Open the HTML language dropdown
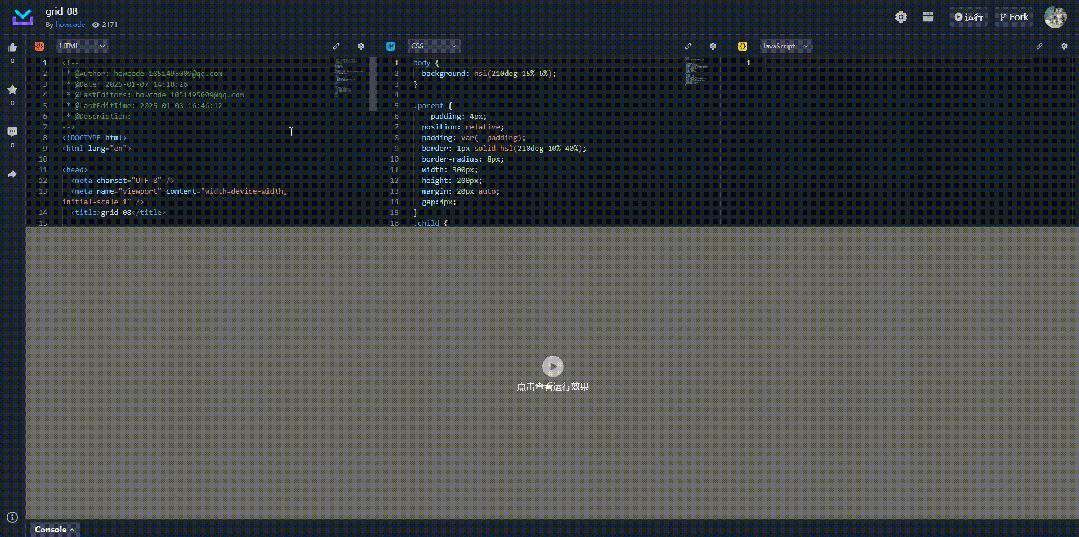Viewport: 1079px width, 537px height. 83,46
